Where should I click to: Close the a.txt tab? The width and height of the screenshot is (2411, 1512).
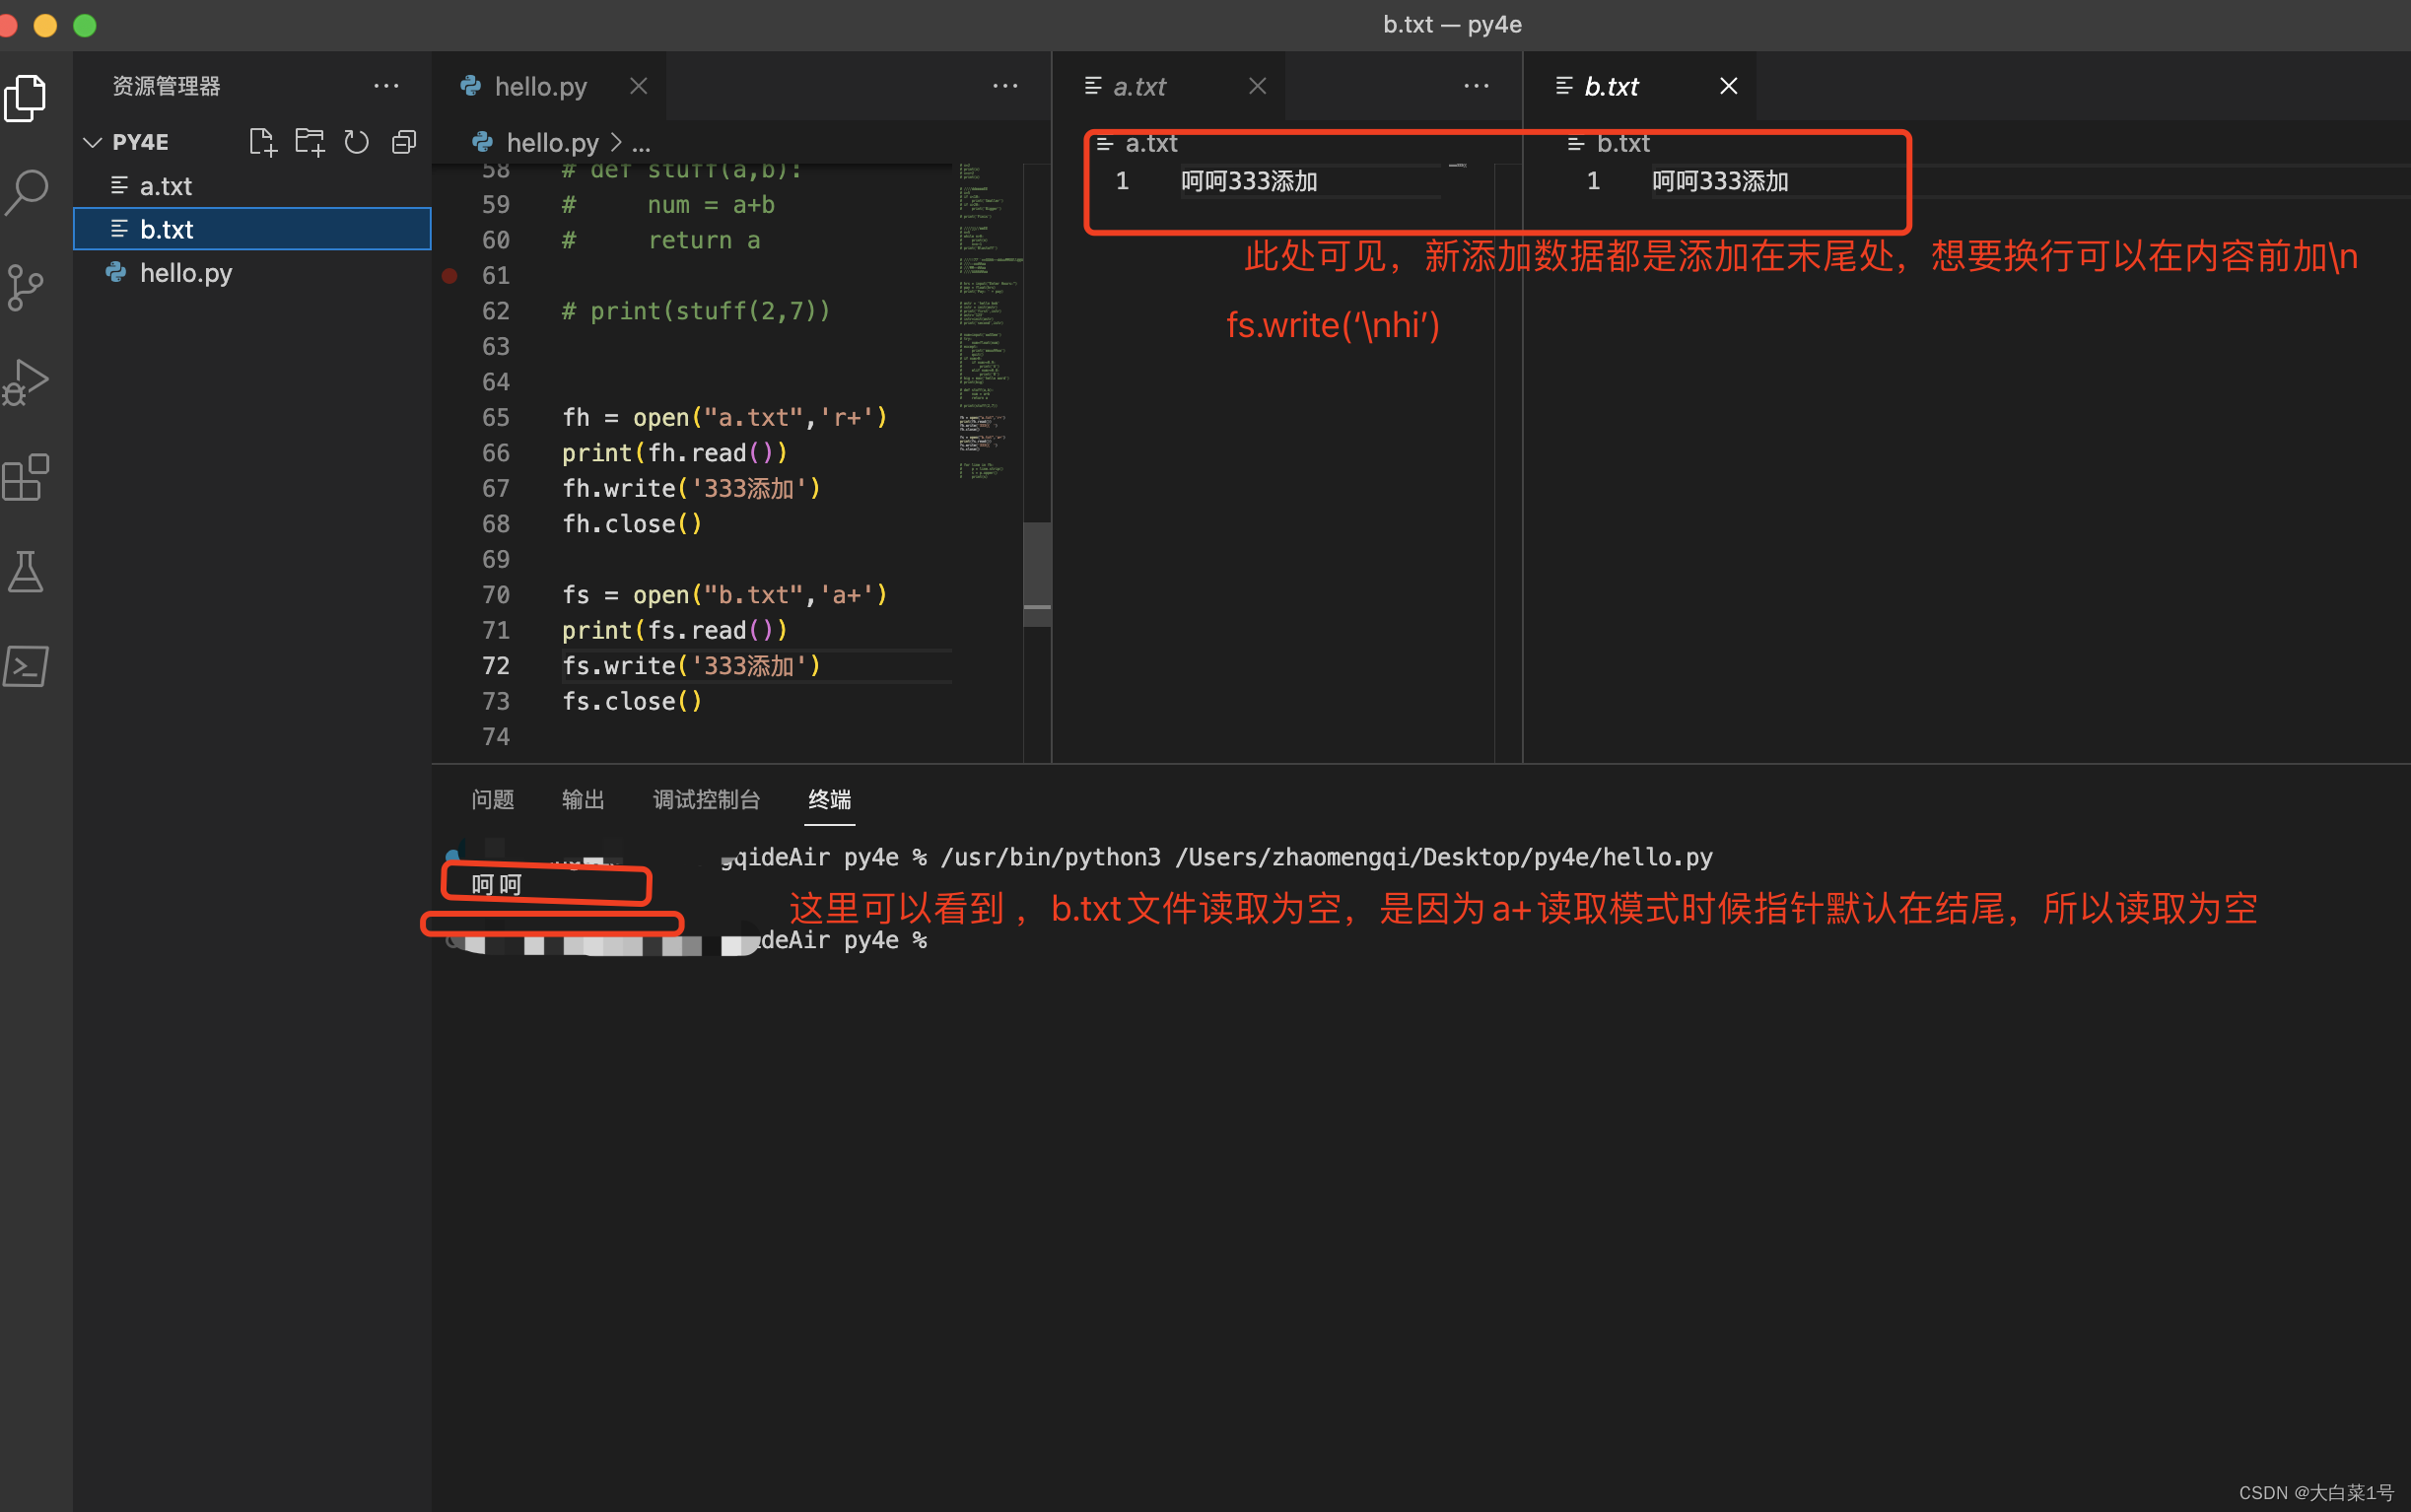point(1257,86)
